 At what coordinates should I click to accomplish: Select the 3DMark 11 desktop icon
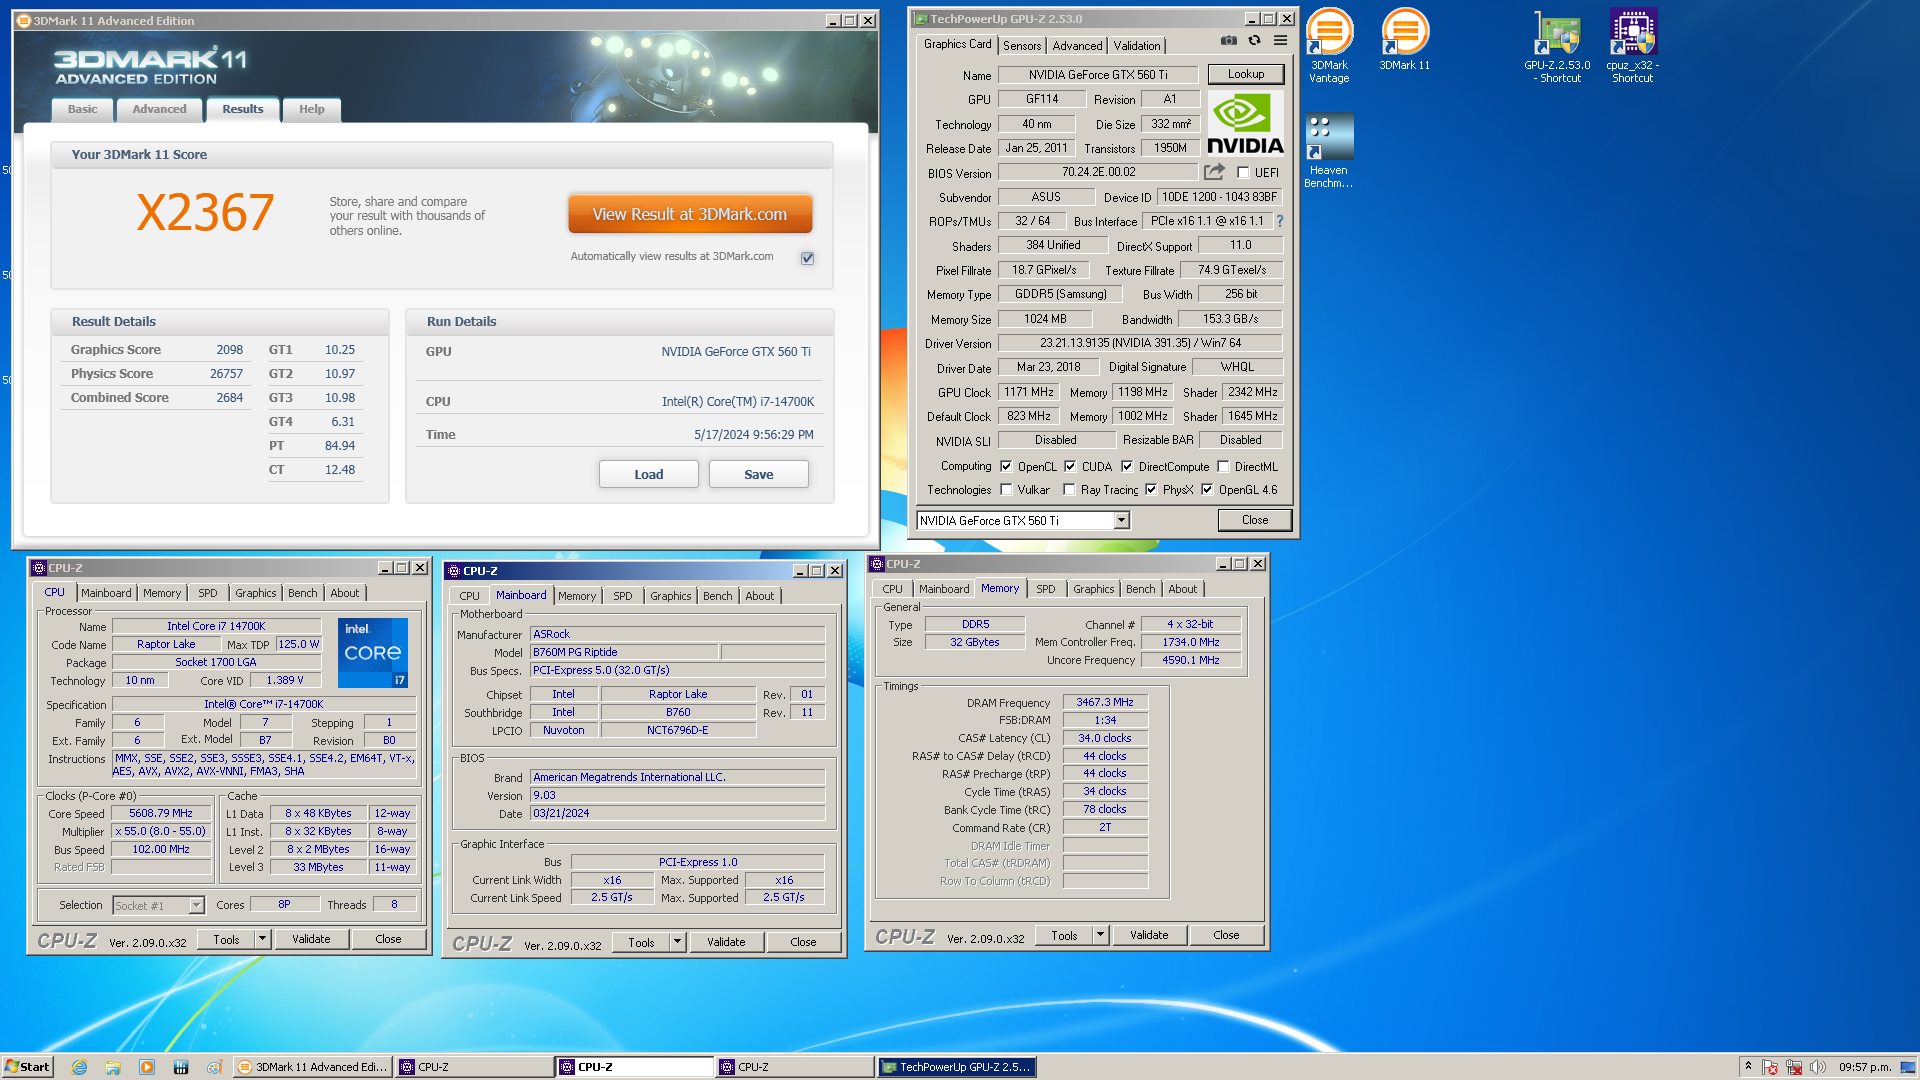pos(1404,40)
